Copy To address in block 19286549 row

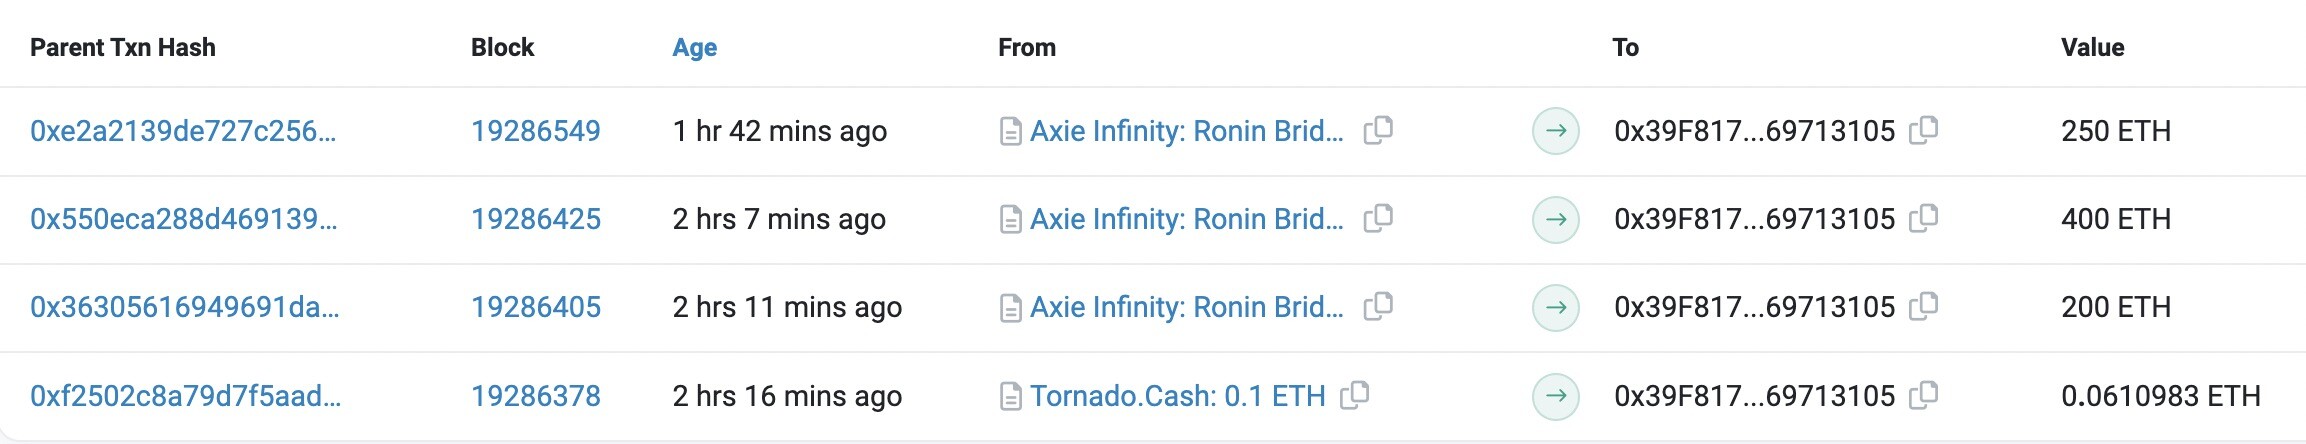1923,130
